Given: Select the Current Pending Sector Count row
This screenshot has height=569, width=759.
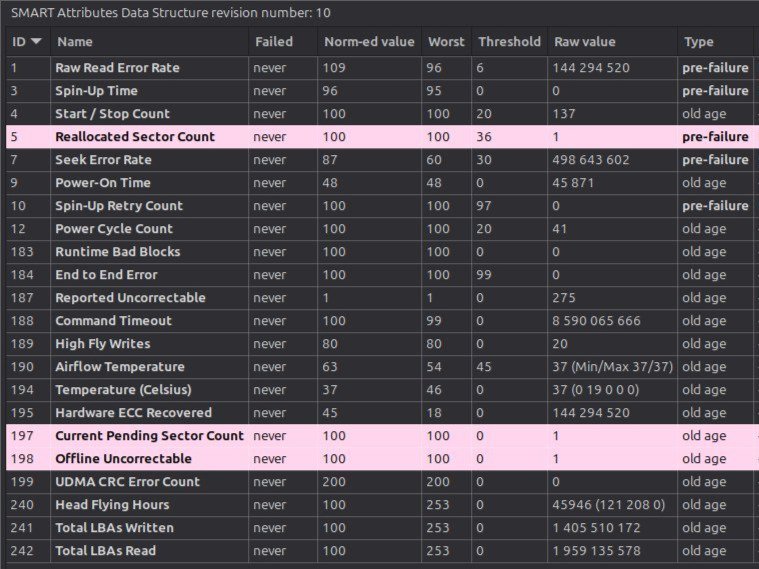Looking at the screenshot, I should coord(149,436).
